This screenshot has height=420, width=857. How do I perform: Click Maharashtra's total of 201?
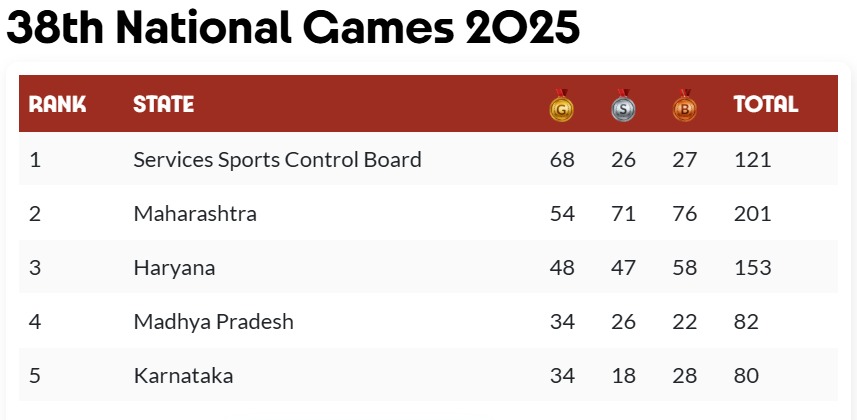coord(752,213)
